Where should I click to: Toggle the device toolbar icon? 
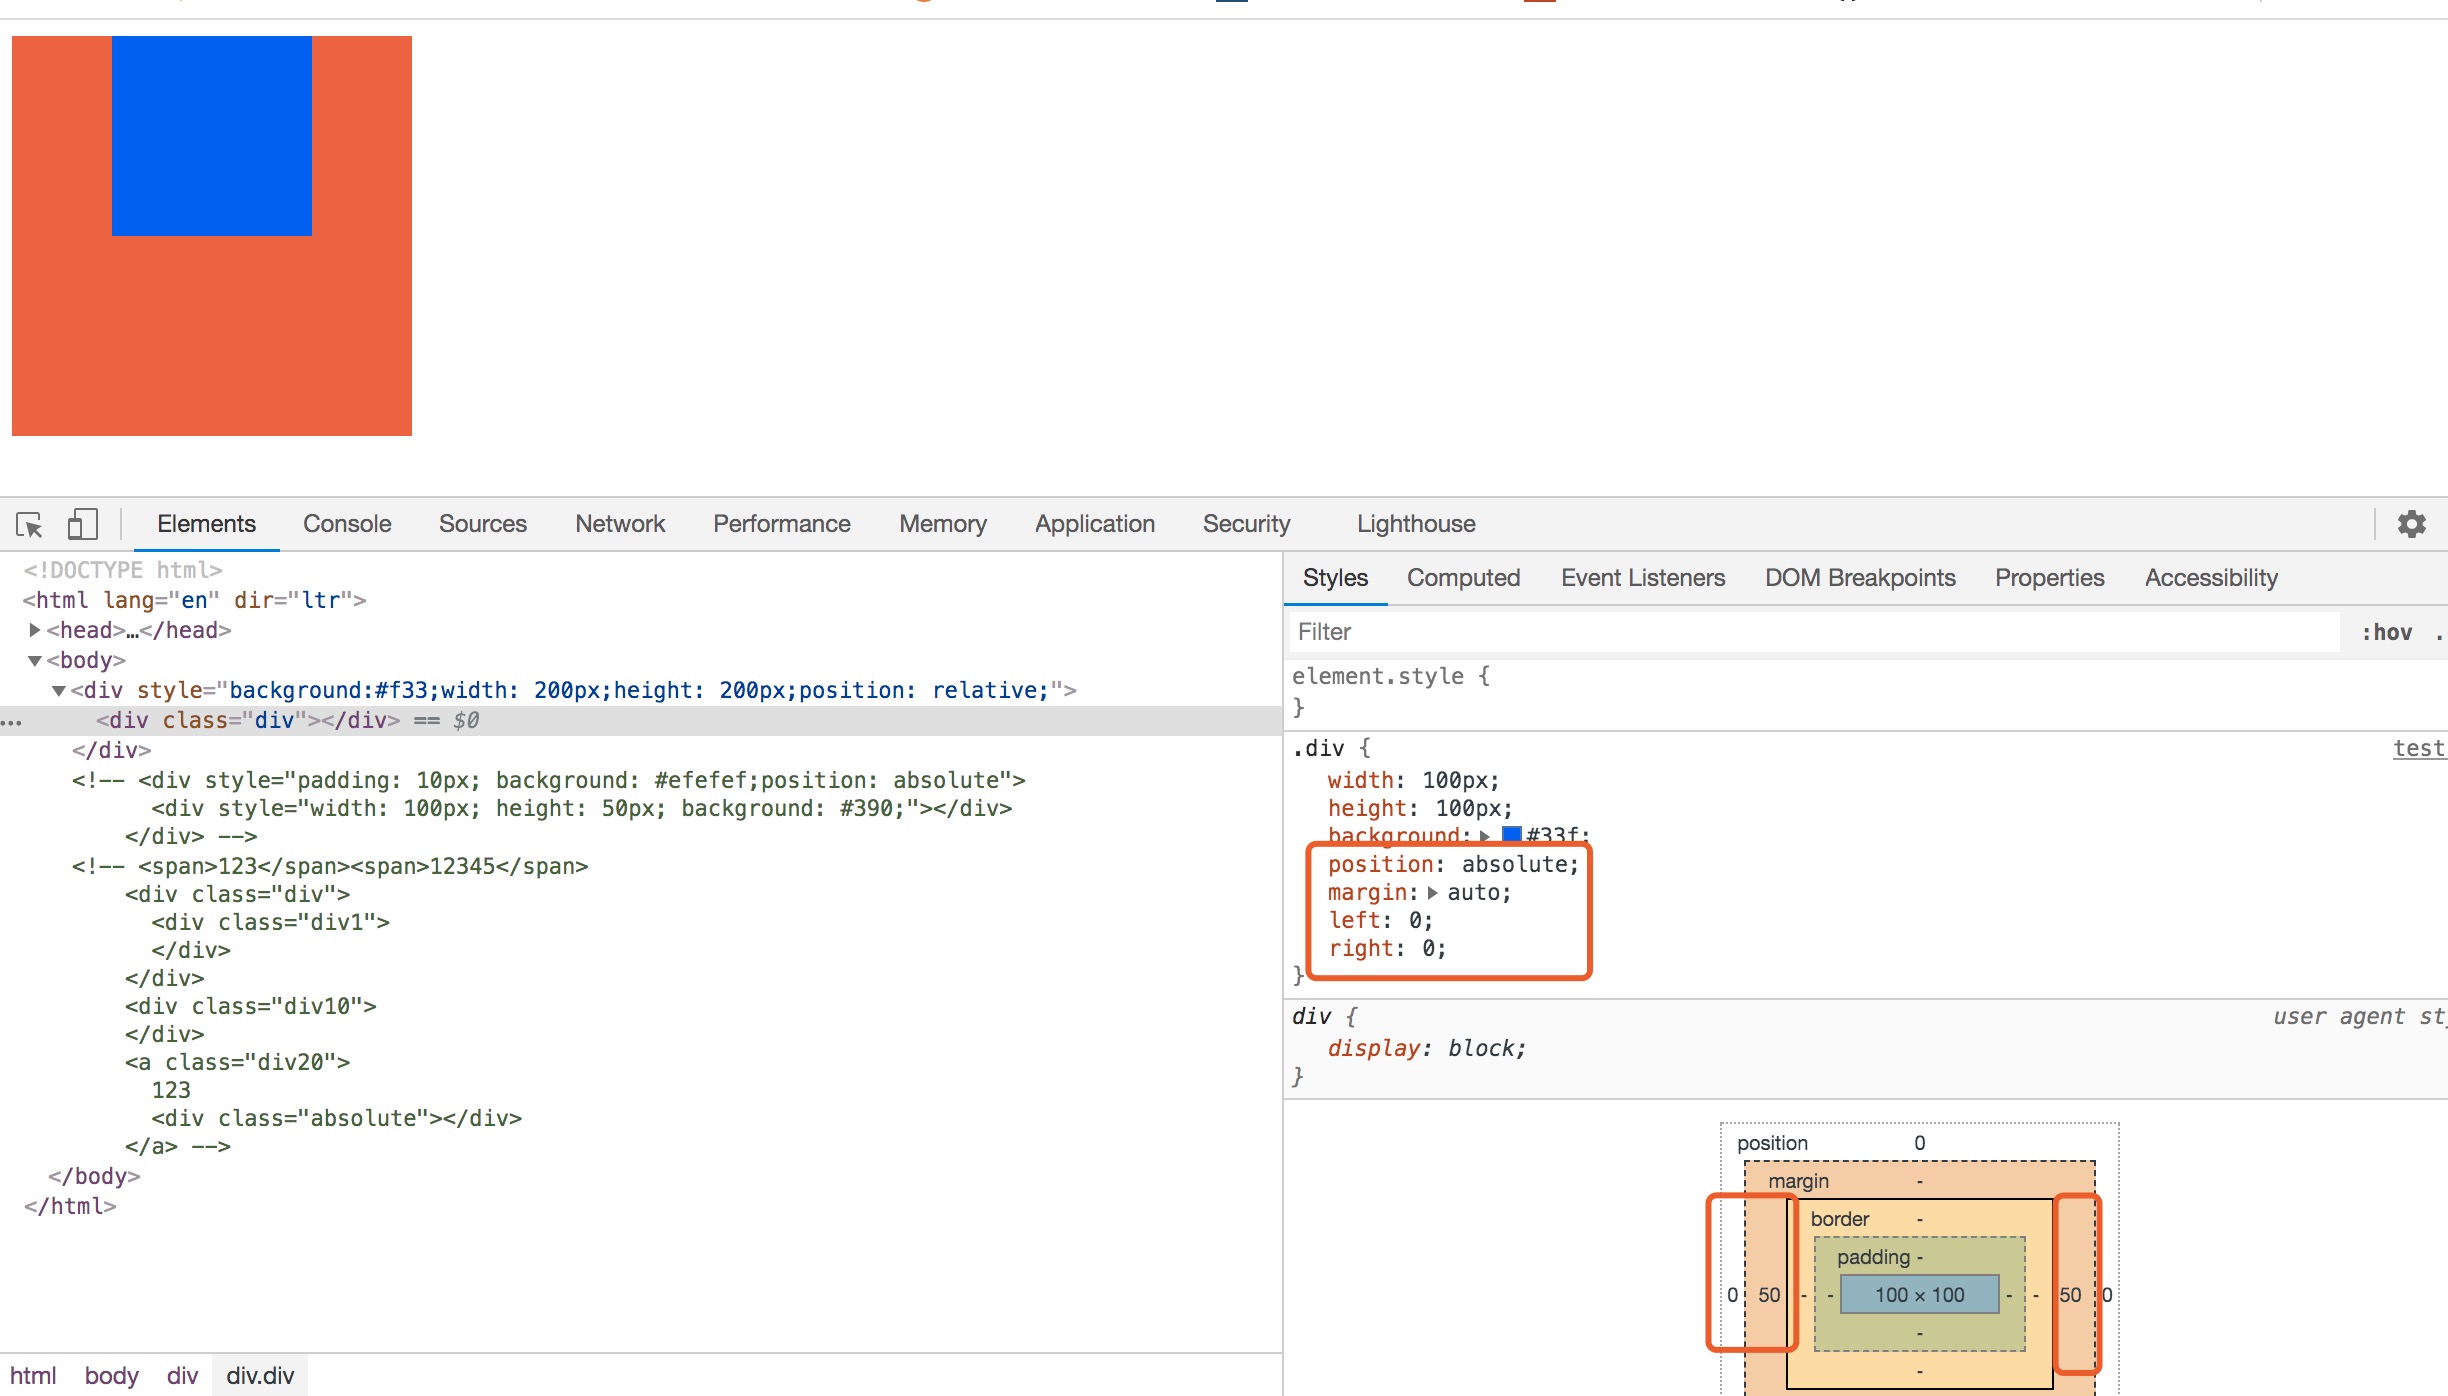tap(82, 524)
